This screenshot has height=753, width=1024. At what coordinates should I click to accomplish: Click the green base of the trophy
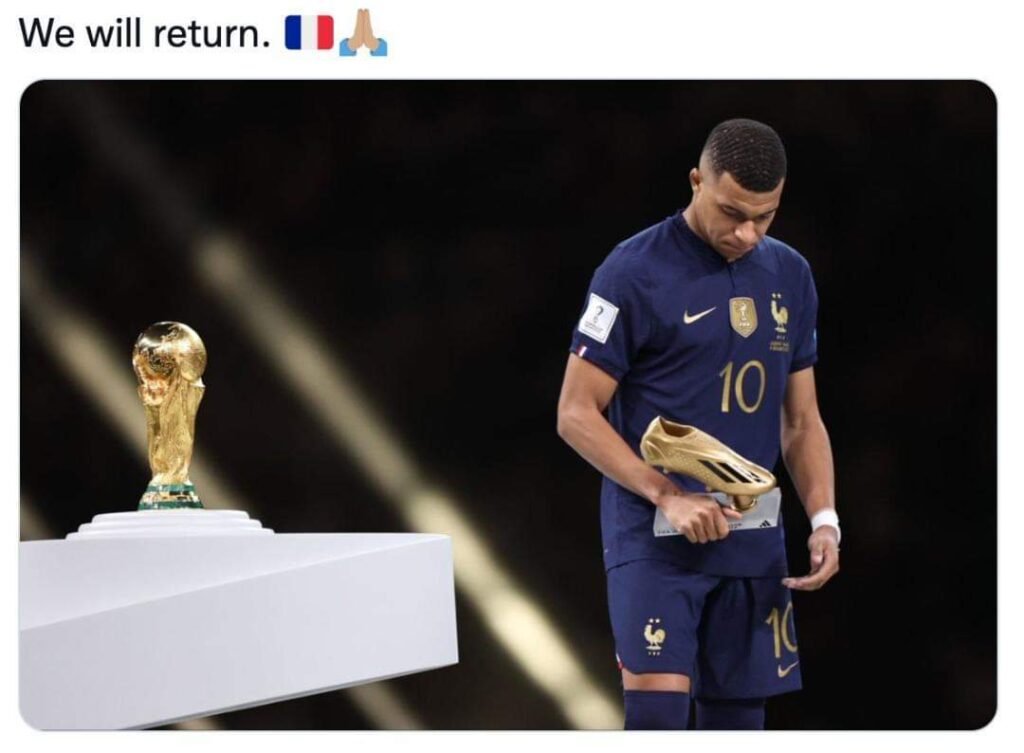point(170,497)
